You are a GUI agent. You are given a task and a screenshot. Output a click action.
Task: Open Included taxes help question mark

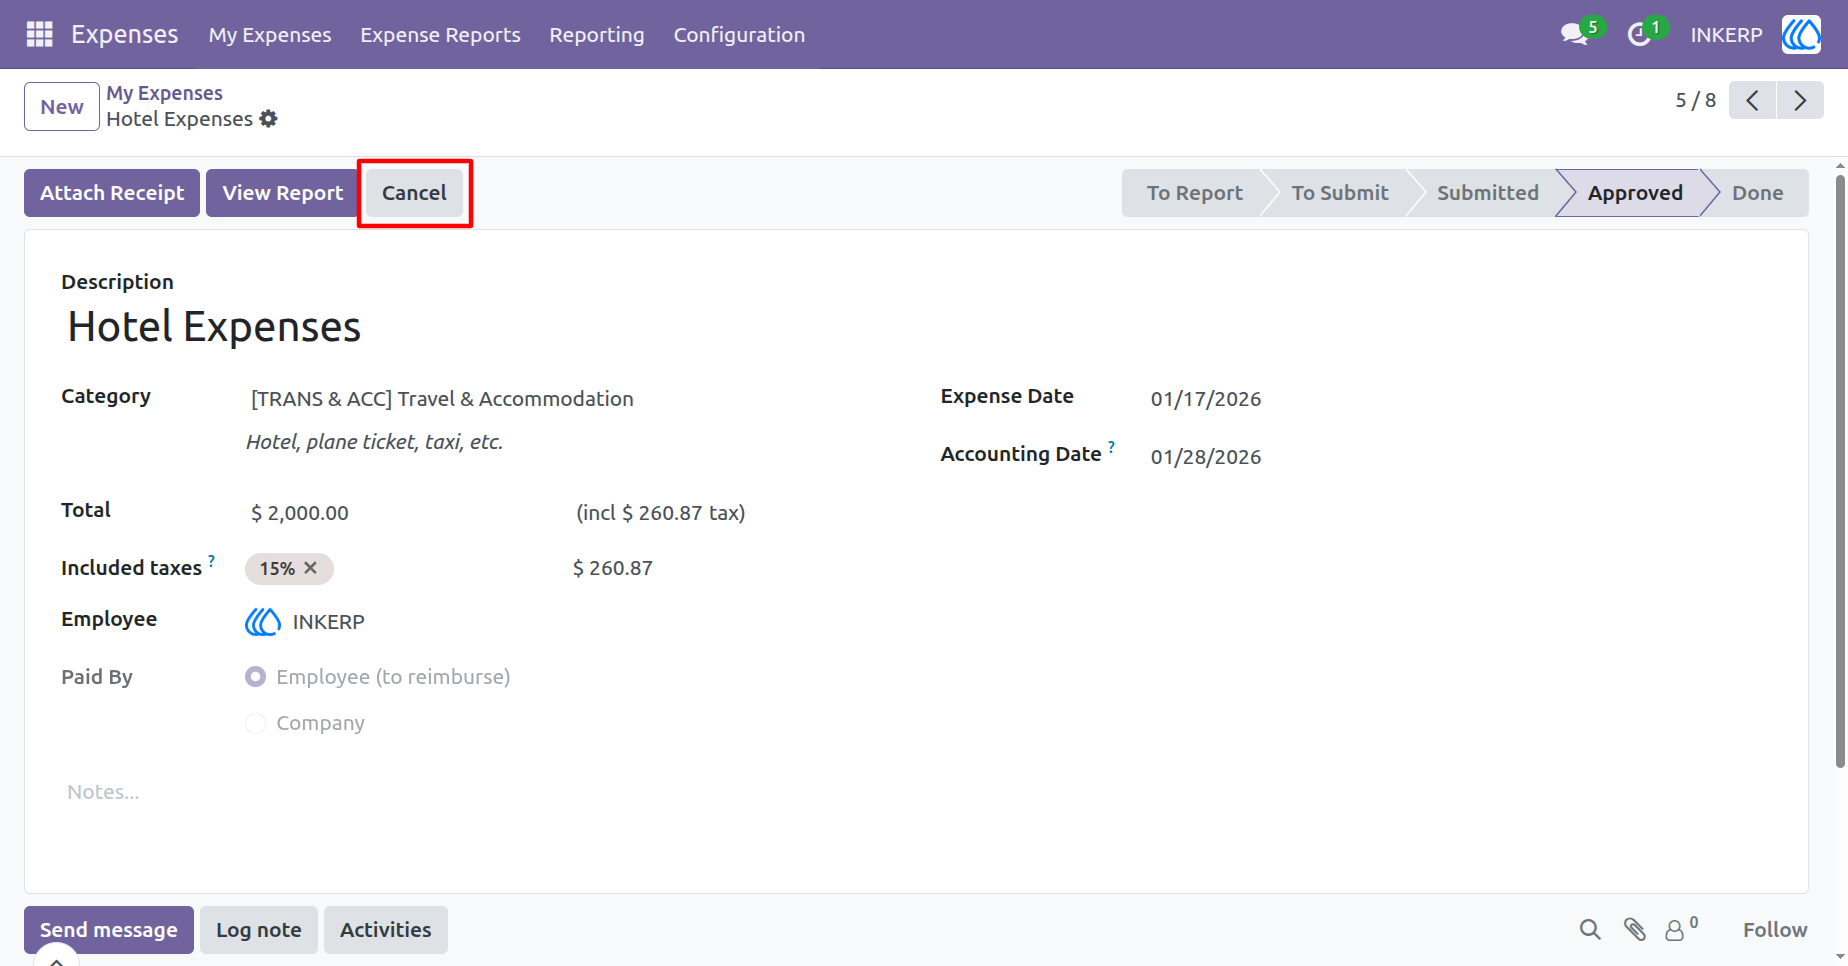(x=211, y=561)
